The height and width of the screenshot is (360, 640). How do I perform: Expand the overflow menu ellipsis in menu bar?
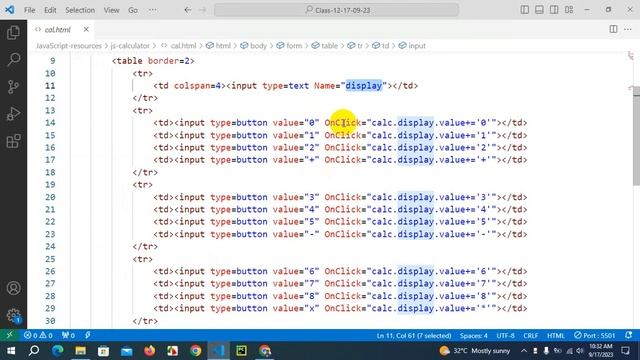pyautogui.click(x=153, y=10)
